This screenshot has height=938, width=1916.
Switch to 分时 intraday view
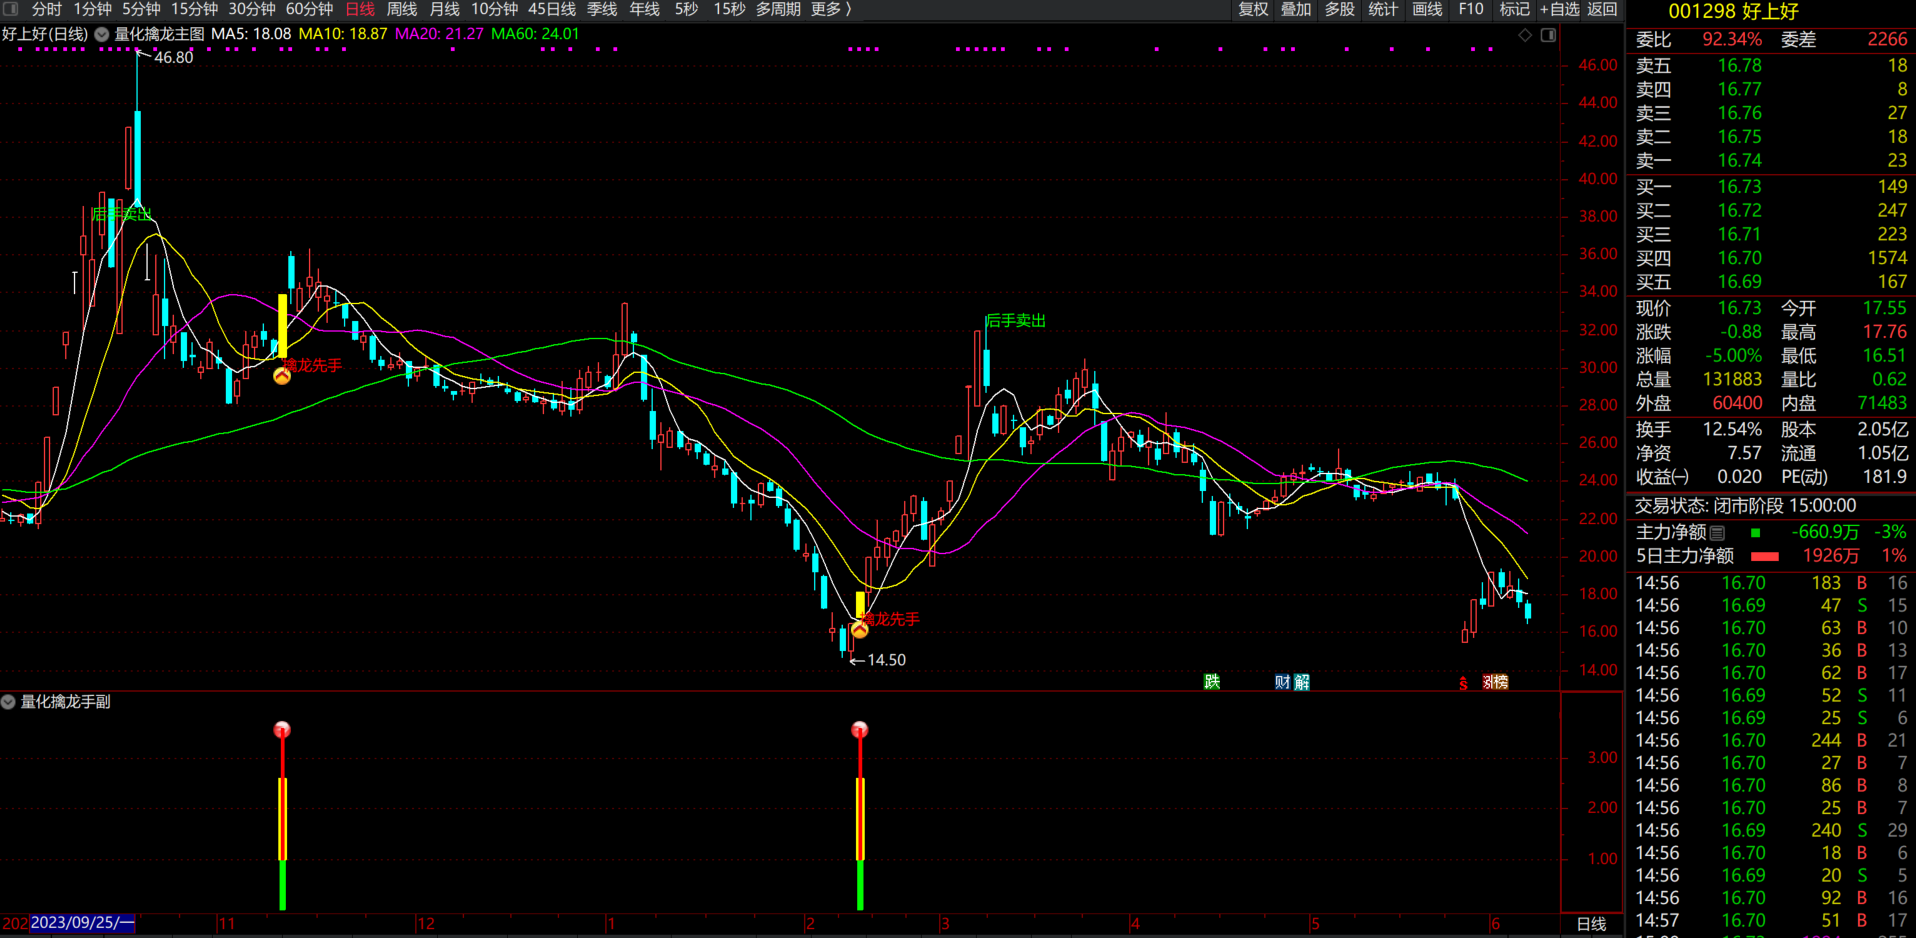[47, 9]
